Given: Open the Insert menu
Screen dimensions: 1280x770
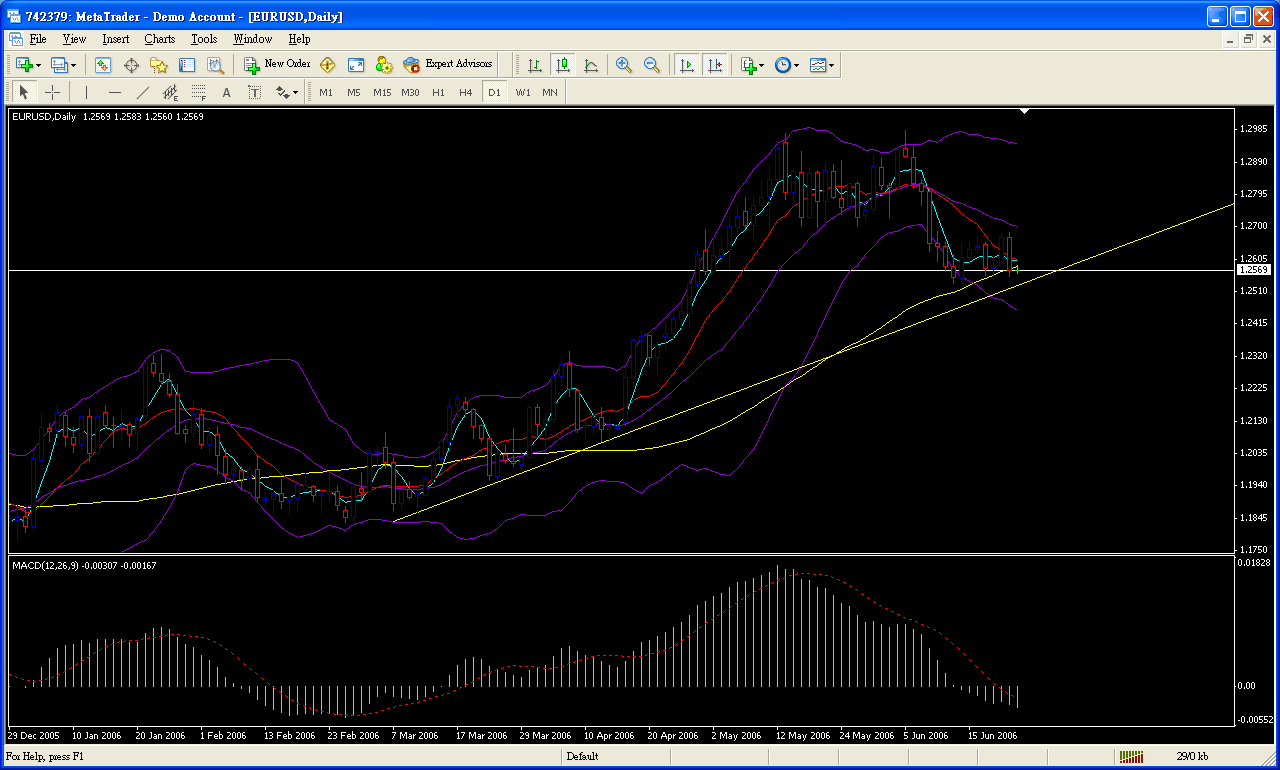Looking at the screenshot, I should pos(115,39).
